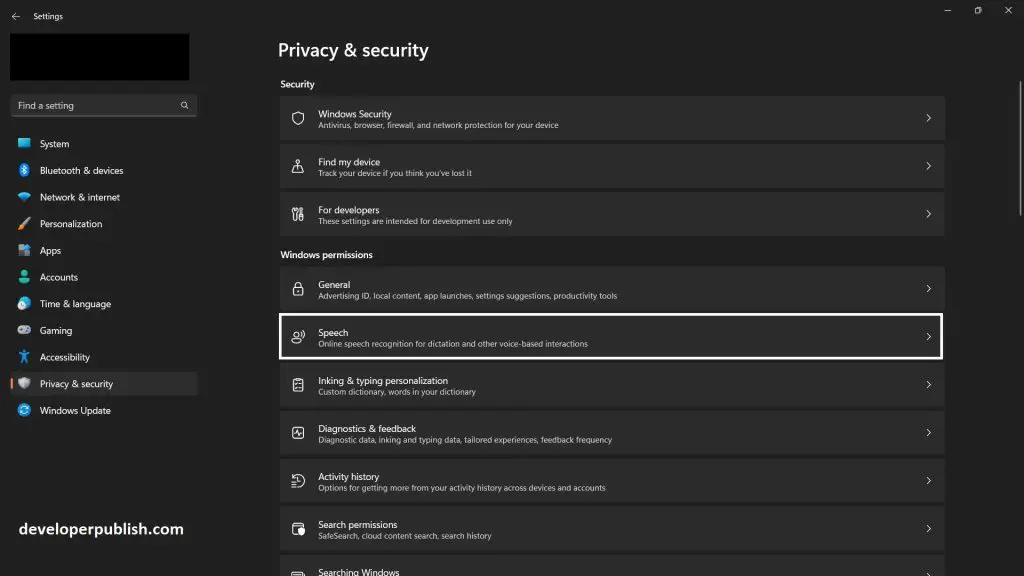Open Diagnostics & feedback title
1024x576 pixels.
367,428
